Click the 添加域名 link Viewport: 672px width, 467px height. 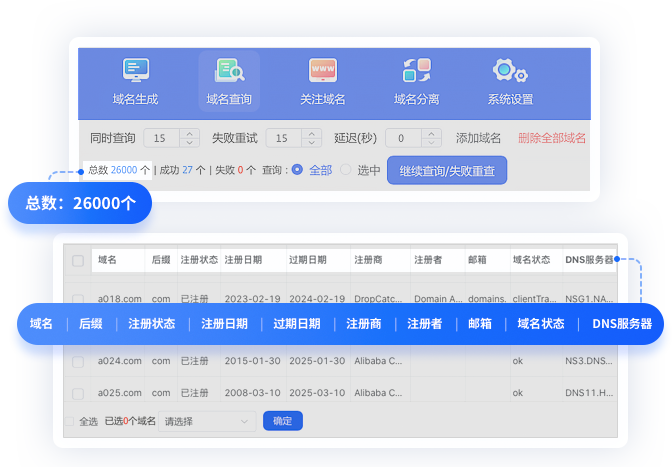coord(478,138)
